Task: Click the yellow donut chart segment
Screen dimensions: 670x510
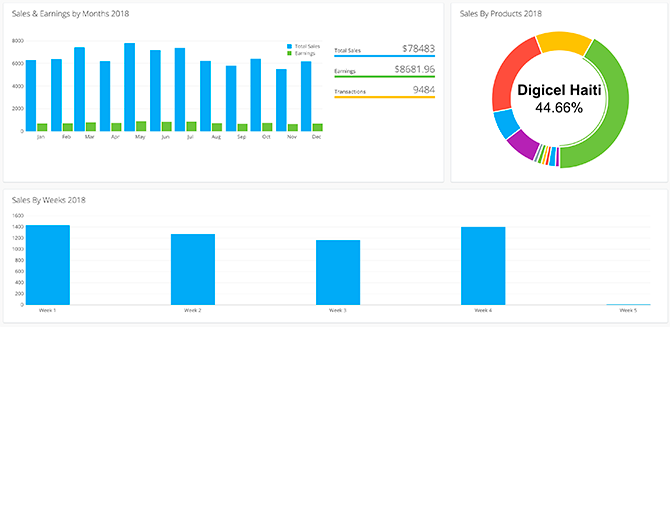Action: coord(563,43)
